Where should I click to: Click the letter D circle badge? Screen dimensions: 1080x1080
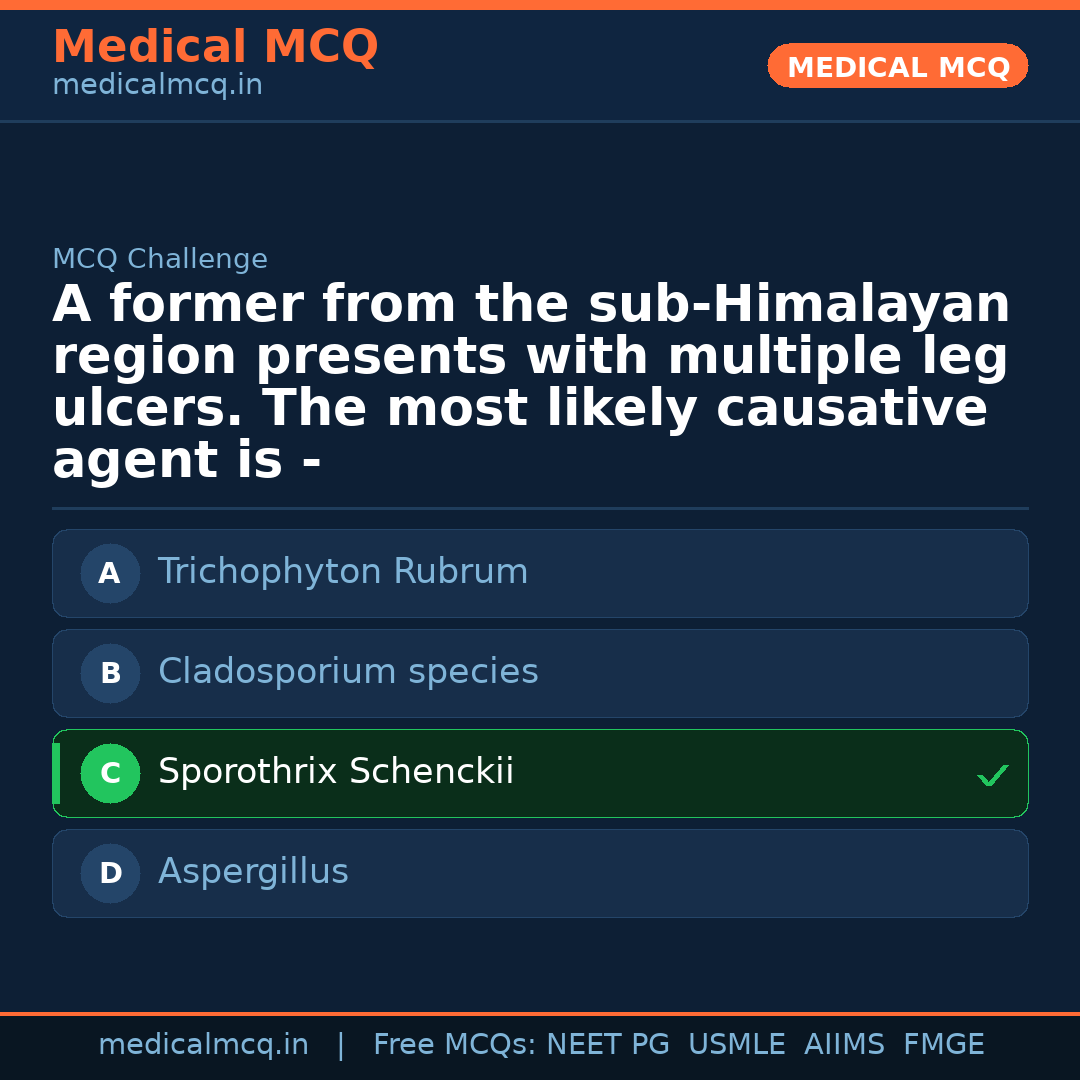pos(110,874)
